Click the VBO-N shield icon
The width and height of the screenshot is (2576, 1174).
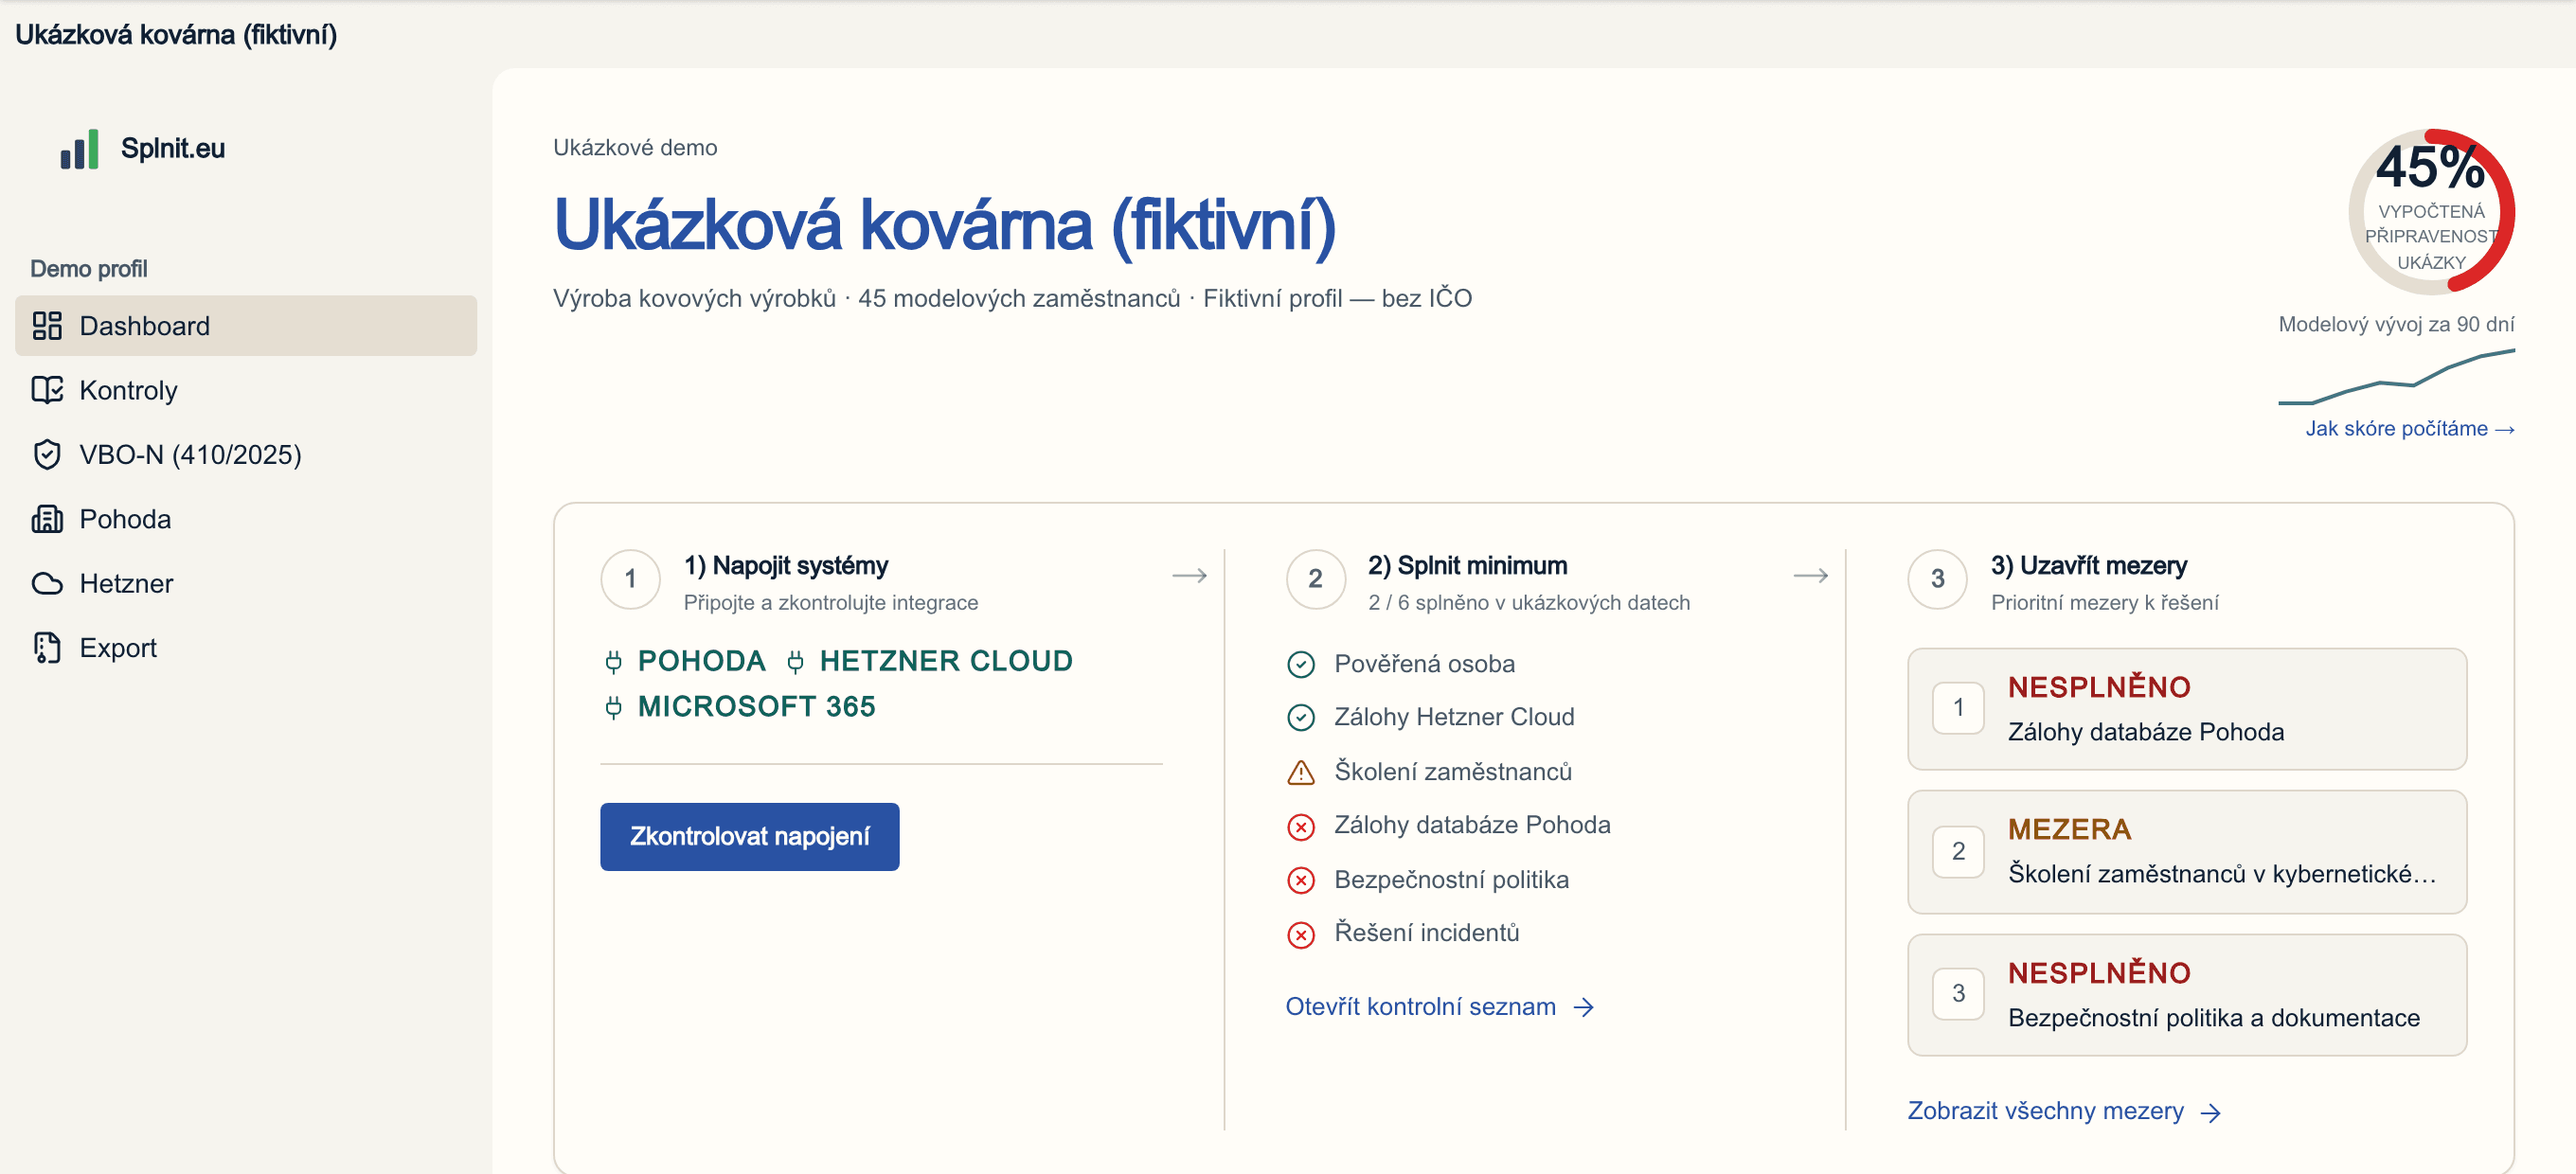click(47, 455)
